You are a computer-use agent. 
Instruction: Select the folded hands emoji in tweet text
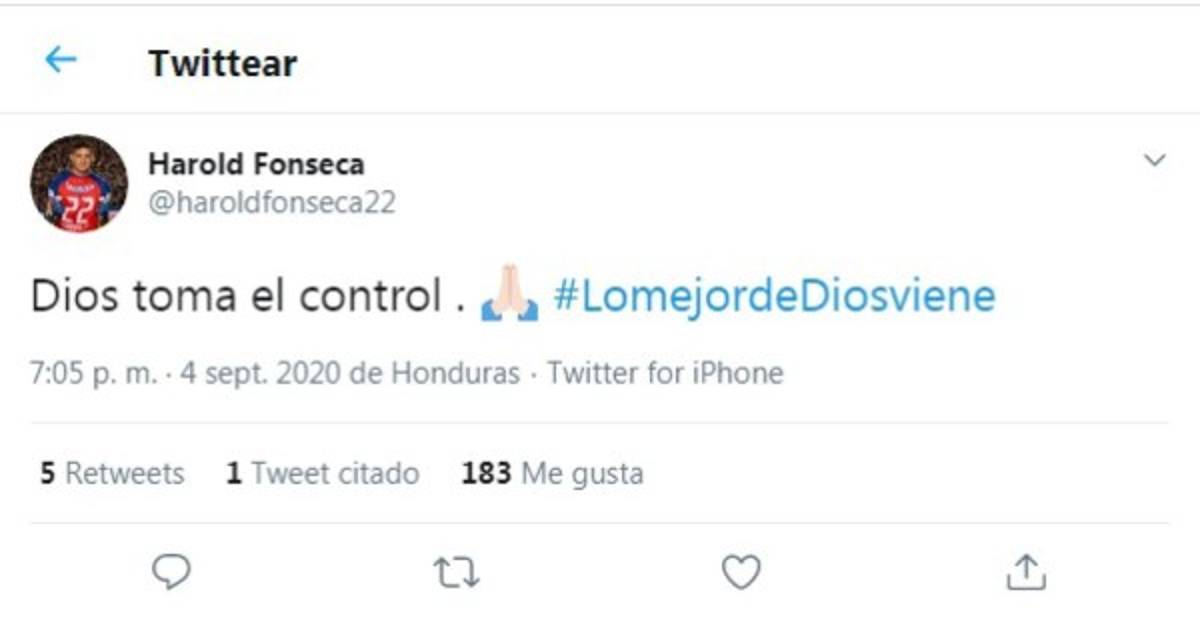[x=507, y=294]
